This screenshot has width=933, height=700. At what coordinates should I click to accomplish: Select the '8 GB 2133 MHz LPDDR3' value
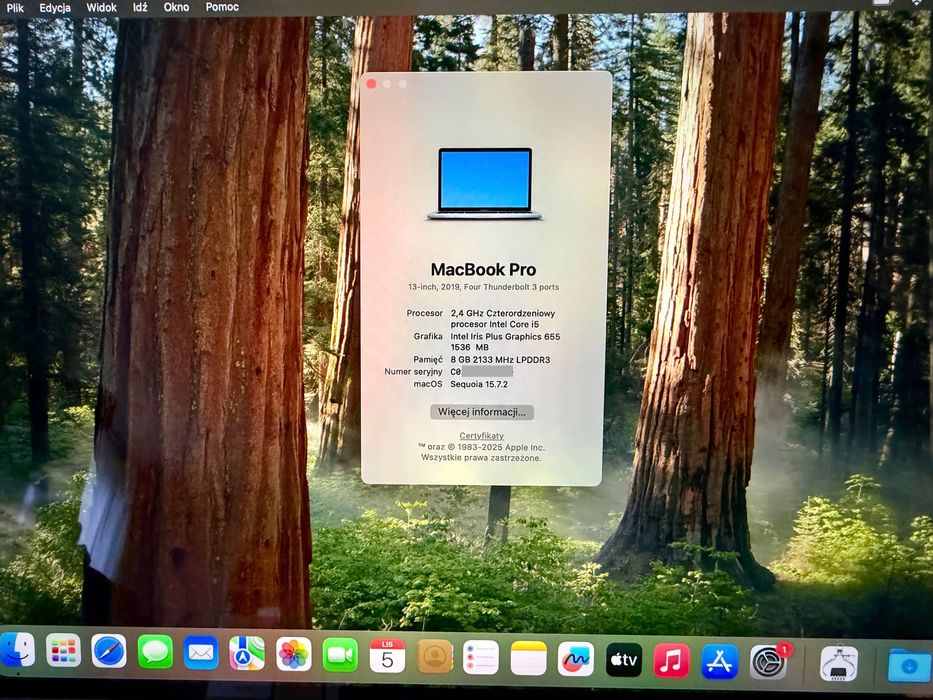coord(500,360)
